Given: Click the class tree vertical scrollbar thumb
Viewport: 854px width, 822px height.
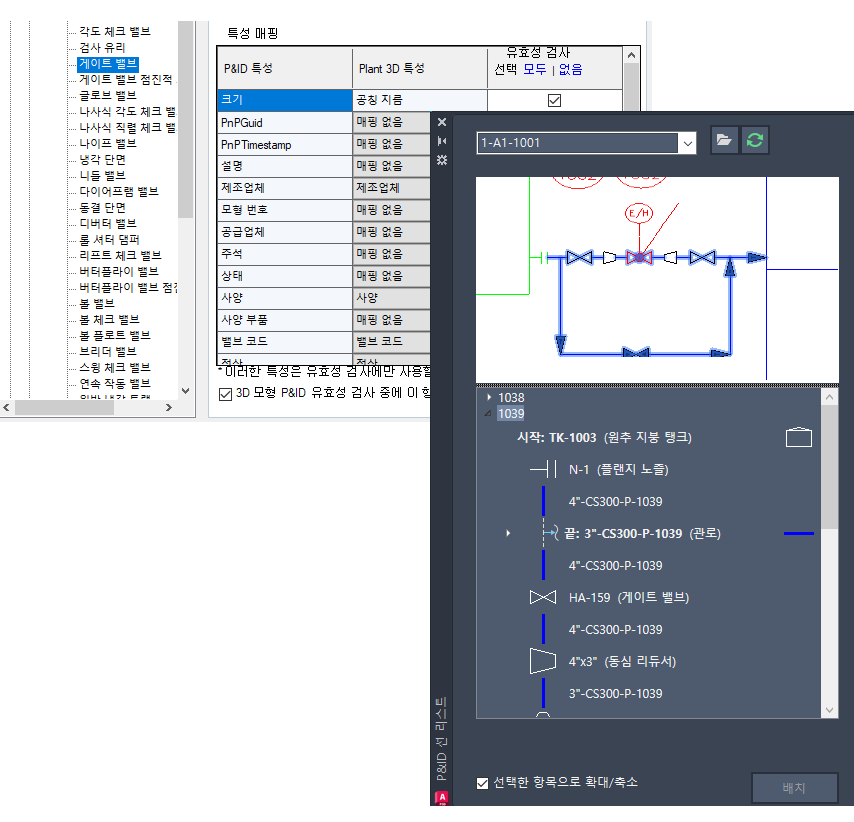Looking at the screenshot, I should click(x=186, y=120).
